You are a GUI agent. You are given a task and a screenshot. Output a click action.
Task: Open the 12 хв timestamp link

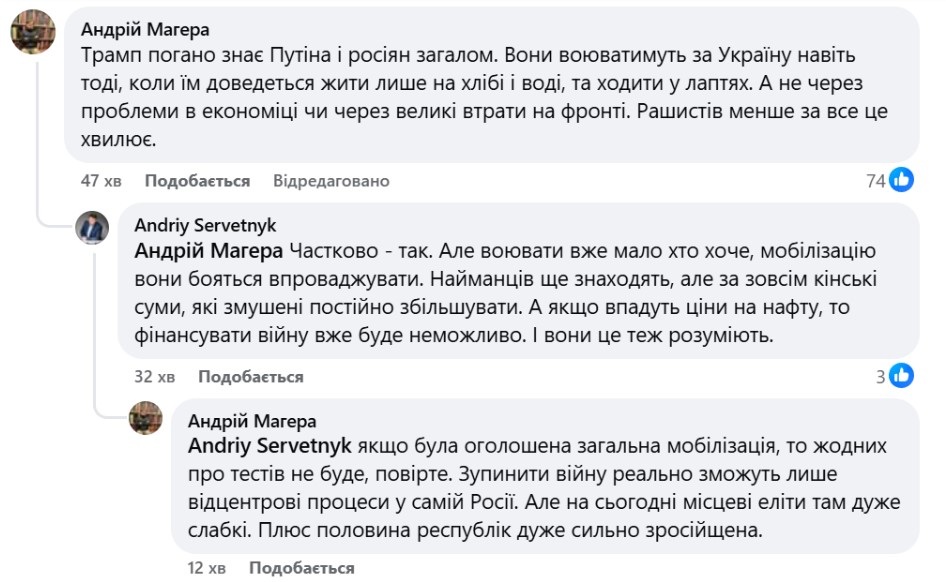click(x=207, y=568)
